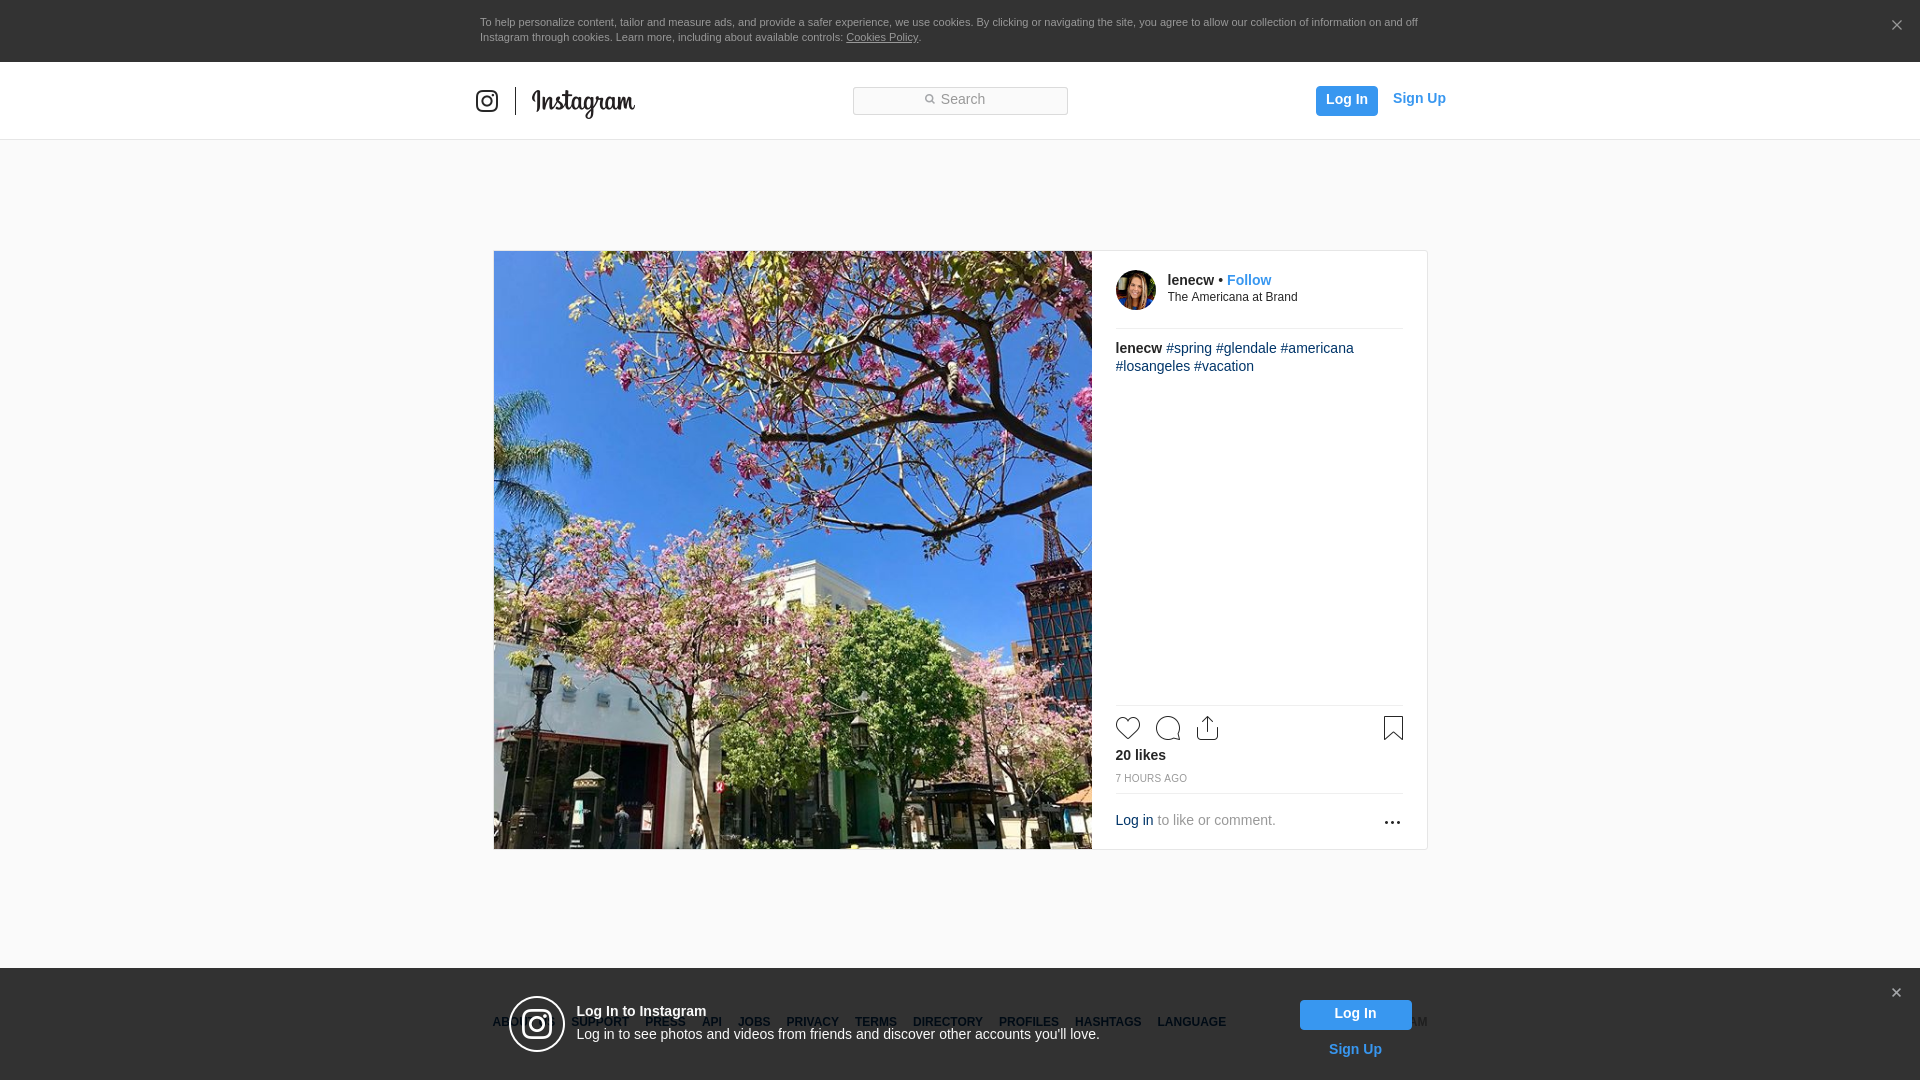Close the bottom Log In banner

1896,993
